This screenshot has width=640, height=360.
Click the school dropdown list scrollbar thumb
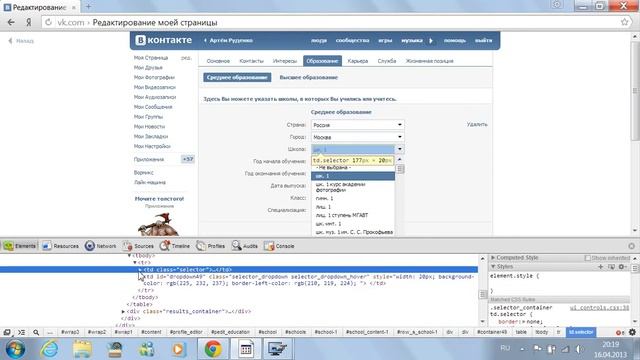[400, 169]
